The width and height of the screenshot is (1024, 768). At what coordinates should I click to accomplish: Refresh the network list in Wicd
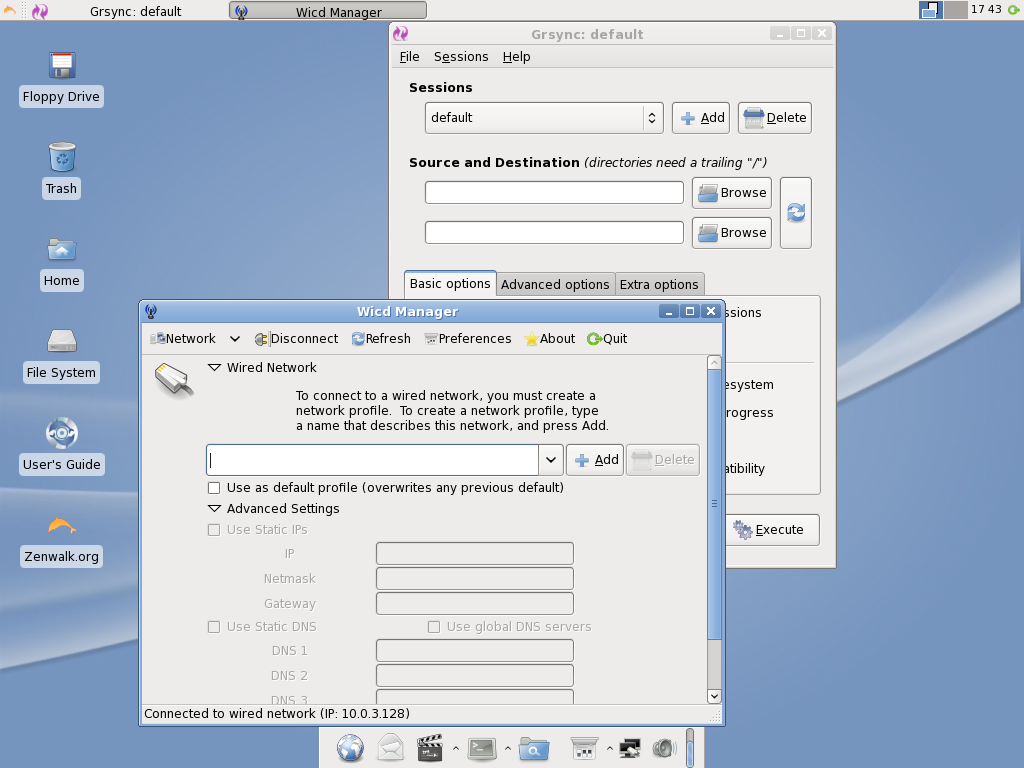click(381, 339)
